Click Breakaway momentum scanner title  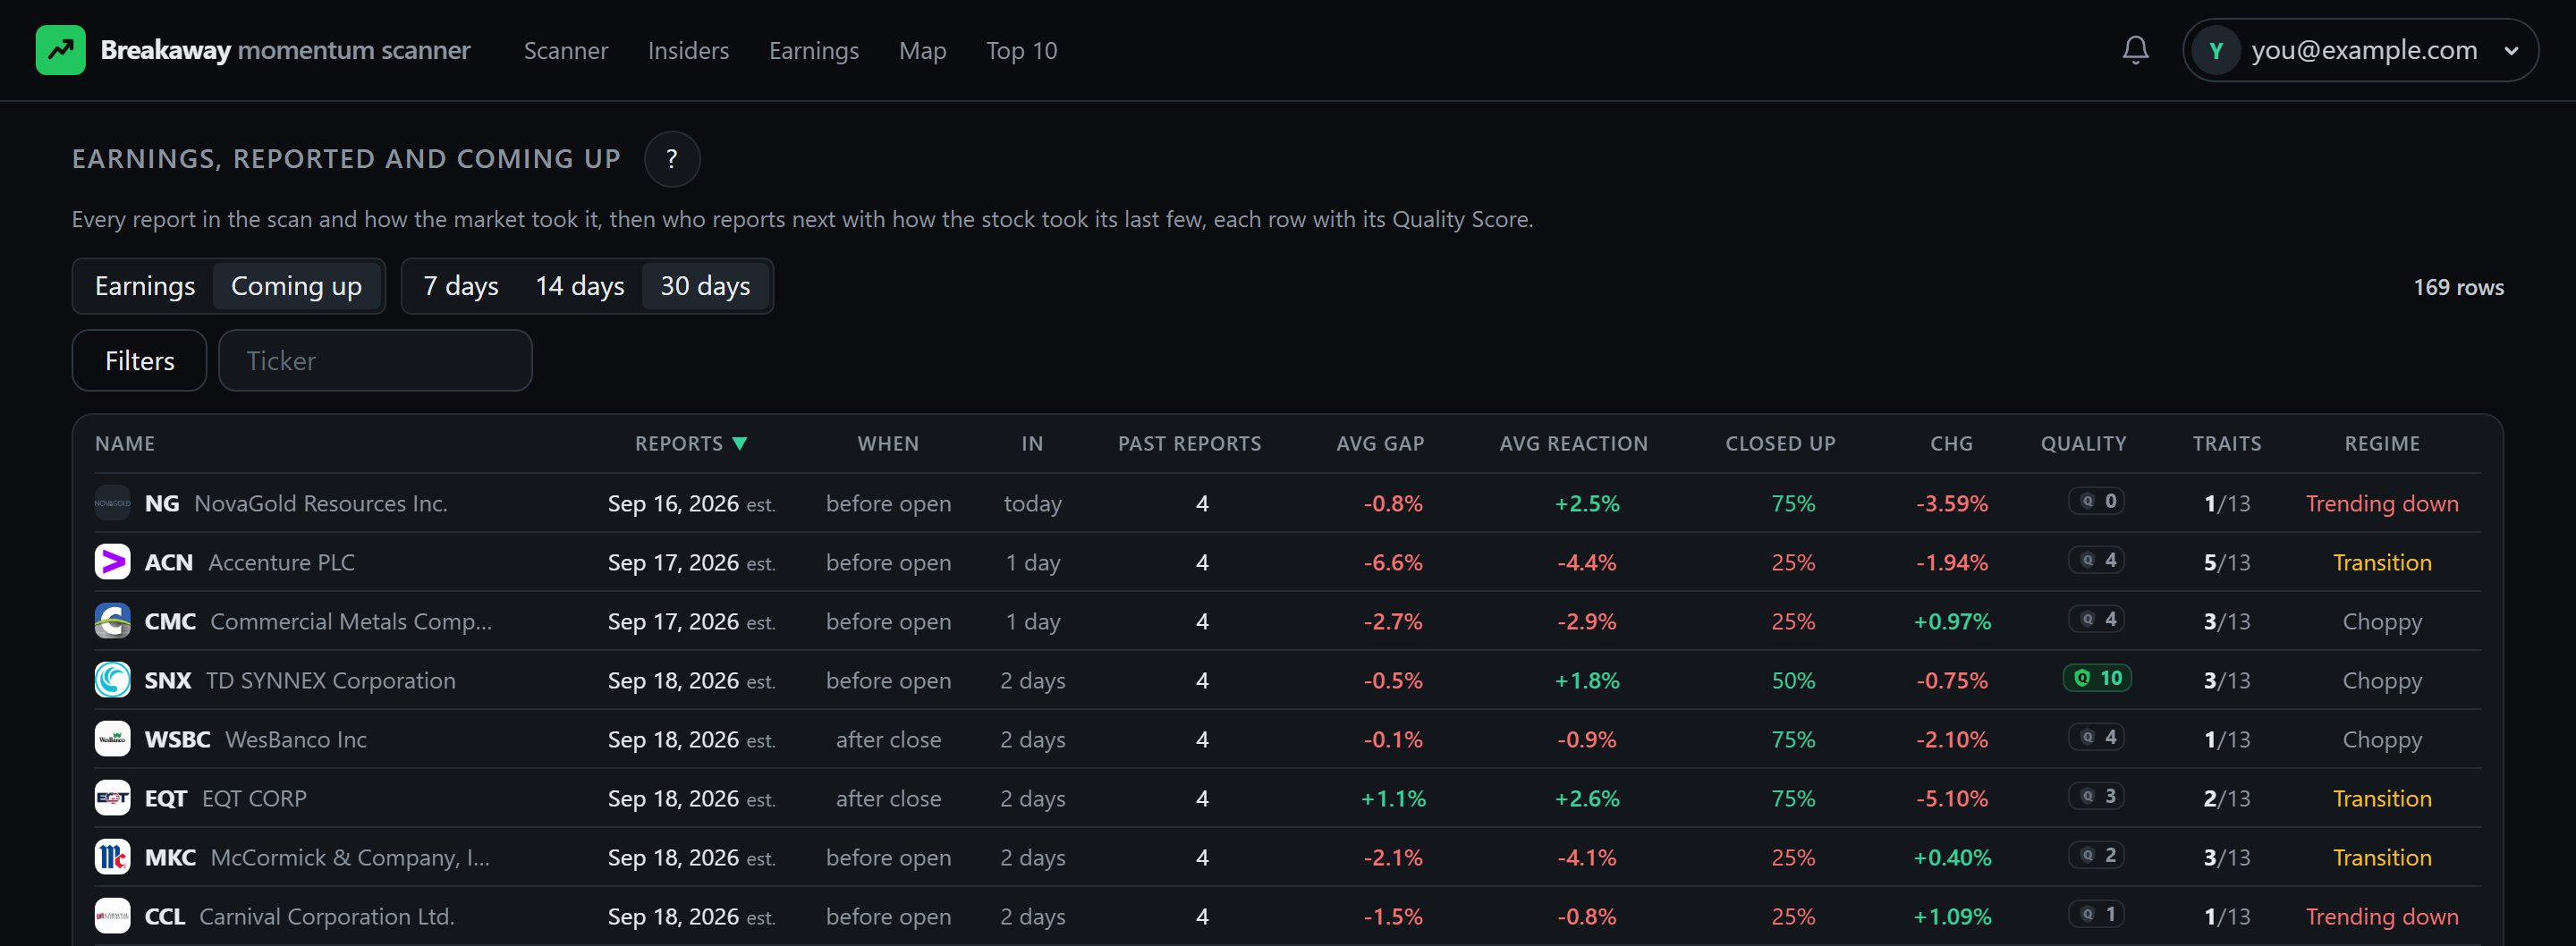285,50
